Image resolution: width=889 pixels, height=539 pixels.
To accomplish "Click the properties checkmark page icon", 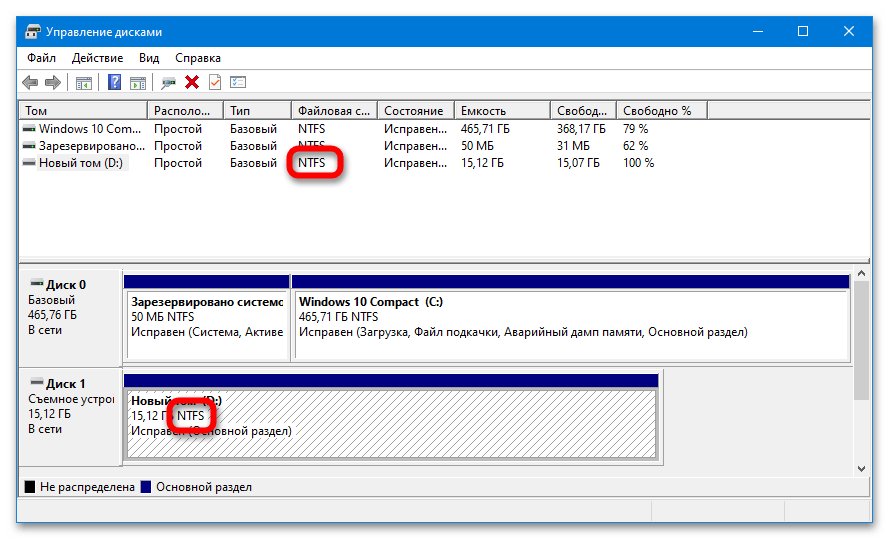I will [214, 83].
